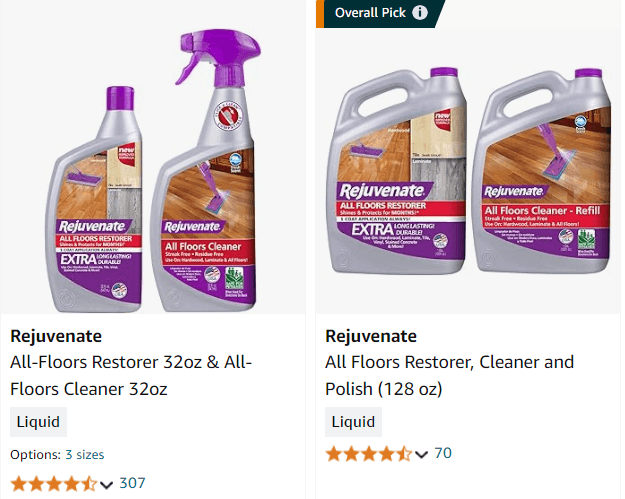This screenshot has height=499, width=625.
Task: Click the right product's Rejuvenate brand name
Action: [x=371, y=336]
